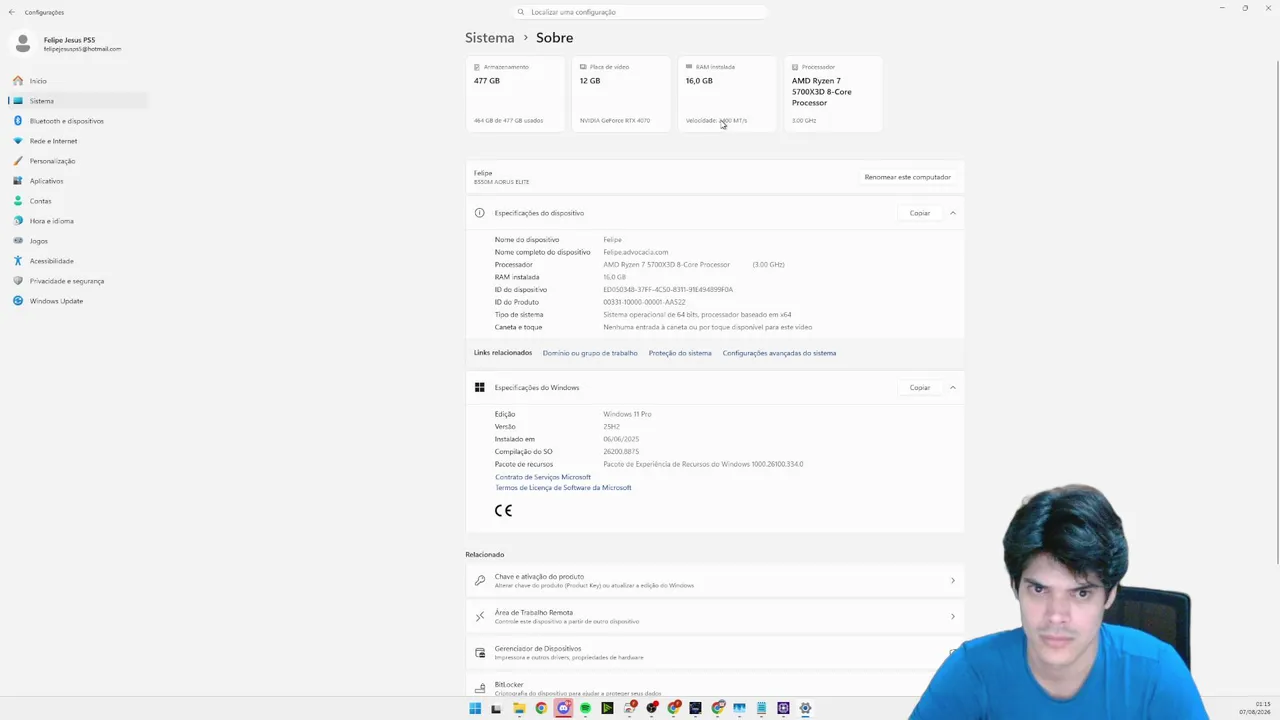Open the Bluetooth e dispositivos menu item
This screenshot has width=1280, height=720.
pos(67,121)
